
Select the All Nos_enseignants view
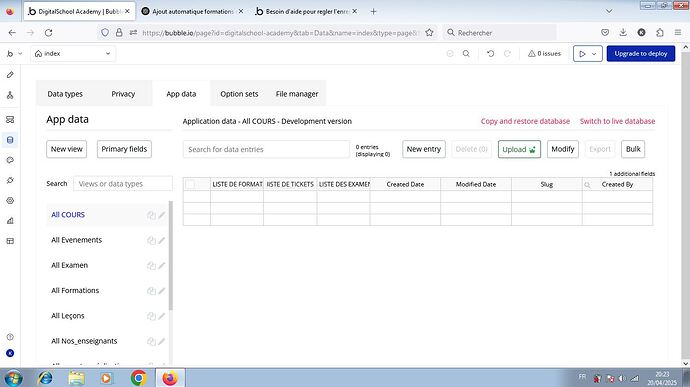(x=84, y=341)
